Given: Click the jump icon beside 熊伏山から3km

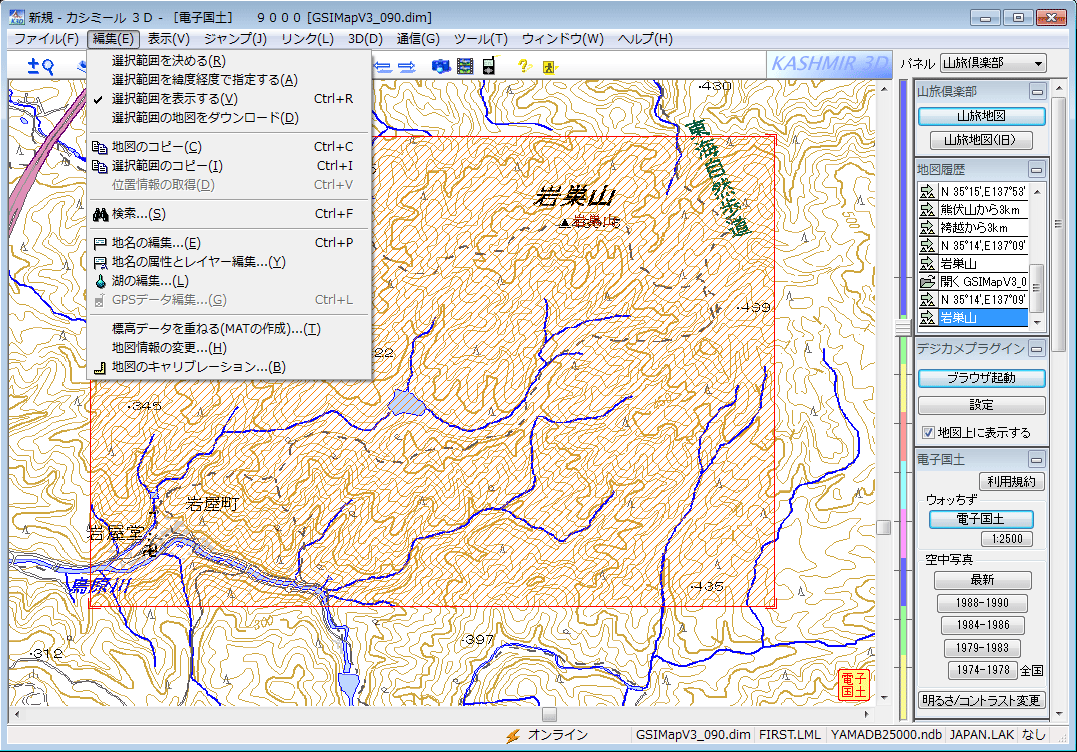Looking at the screenshot, I should point(927,209).
